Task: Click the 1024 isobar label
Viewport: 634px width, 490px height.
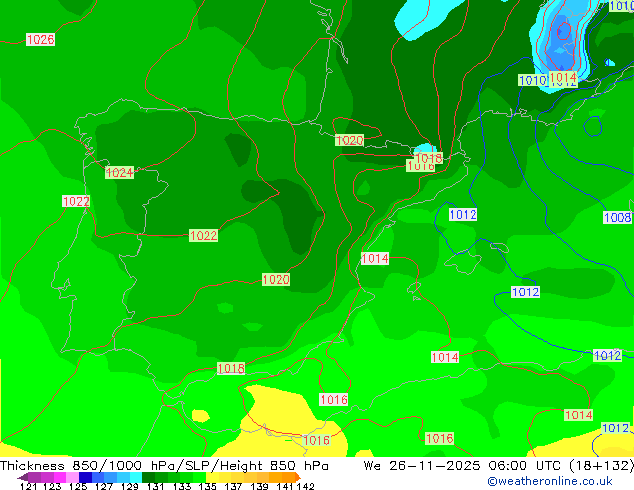Action: (x=119, y=173)
